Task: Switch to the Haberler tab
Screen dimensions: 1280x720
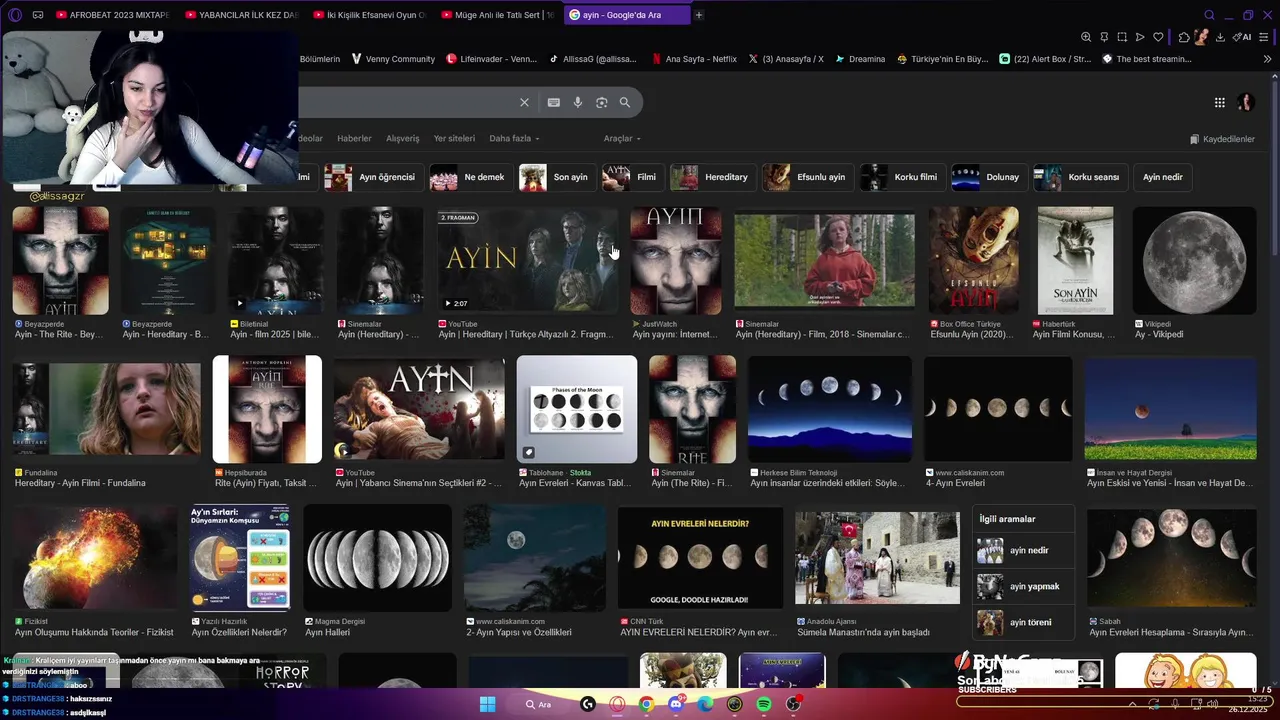Action: point(354,138)
